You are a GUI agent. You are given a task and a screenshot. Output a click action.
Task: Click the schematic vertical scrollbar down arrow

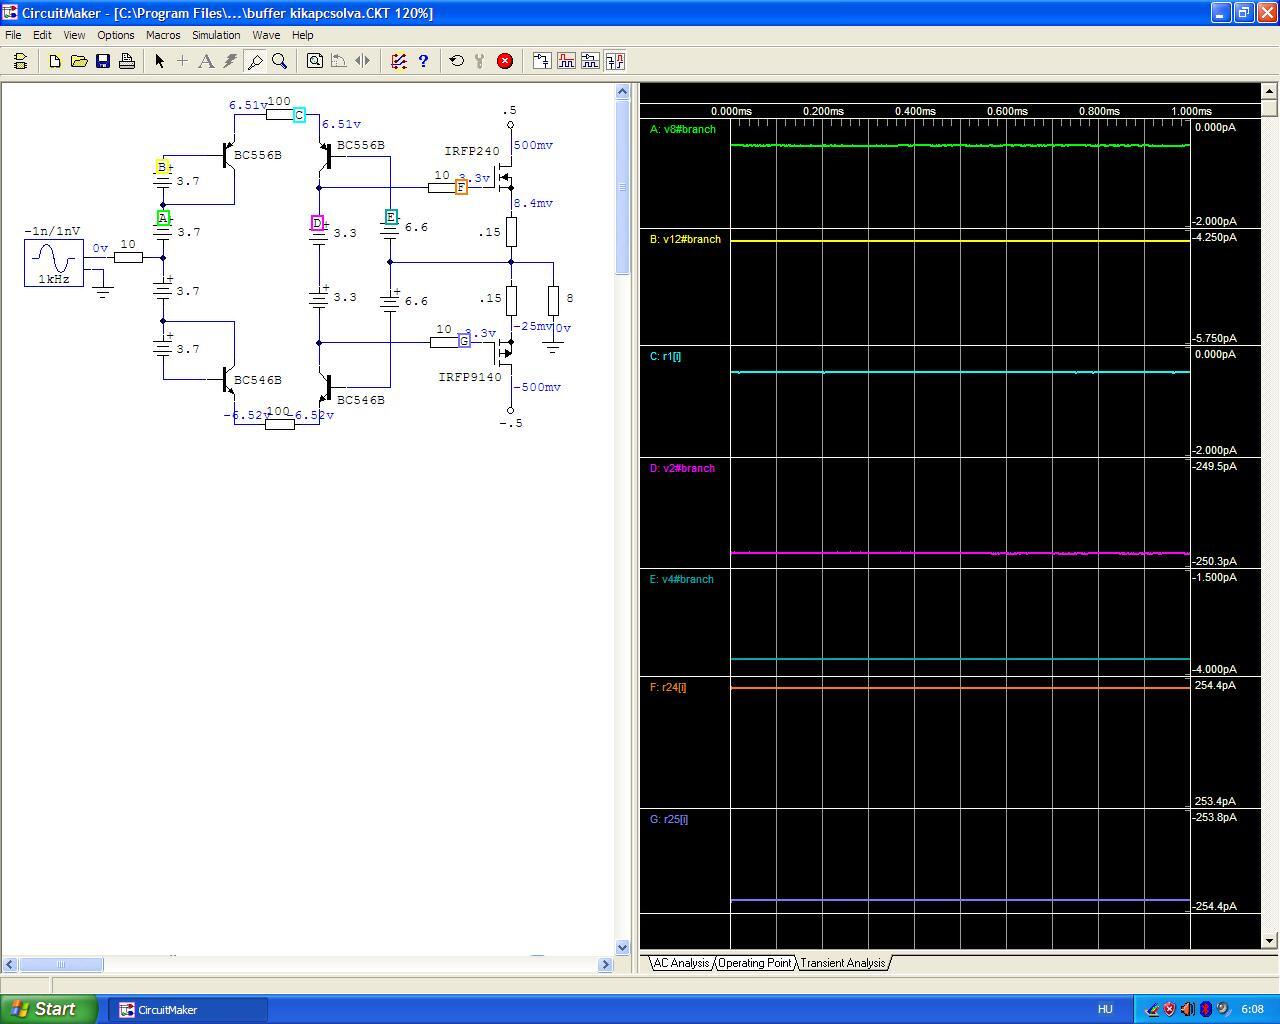pos(623,947)
